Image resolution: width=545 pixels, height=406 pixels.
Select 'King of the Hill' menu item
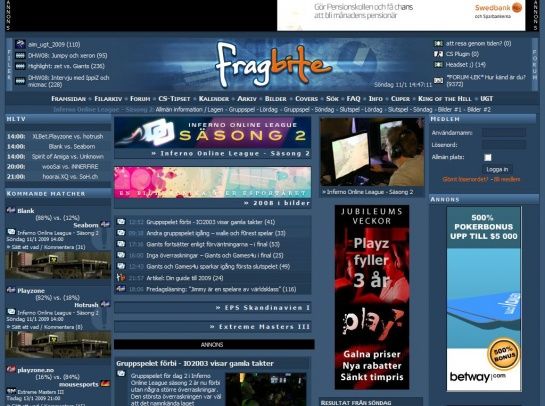(444, 99)
